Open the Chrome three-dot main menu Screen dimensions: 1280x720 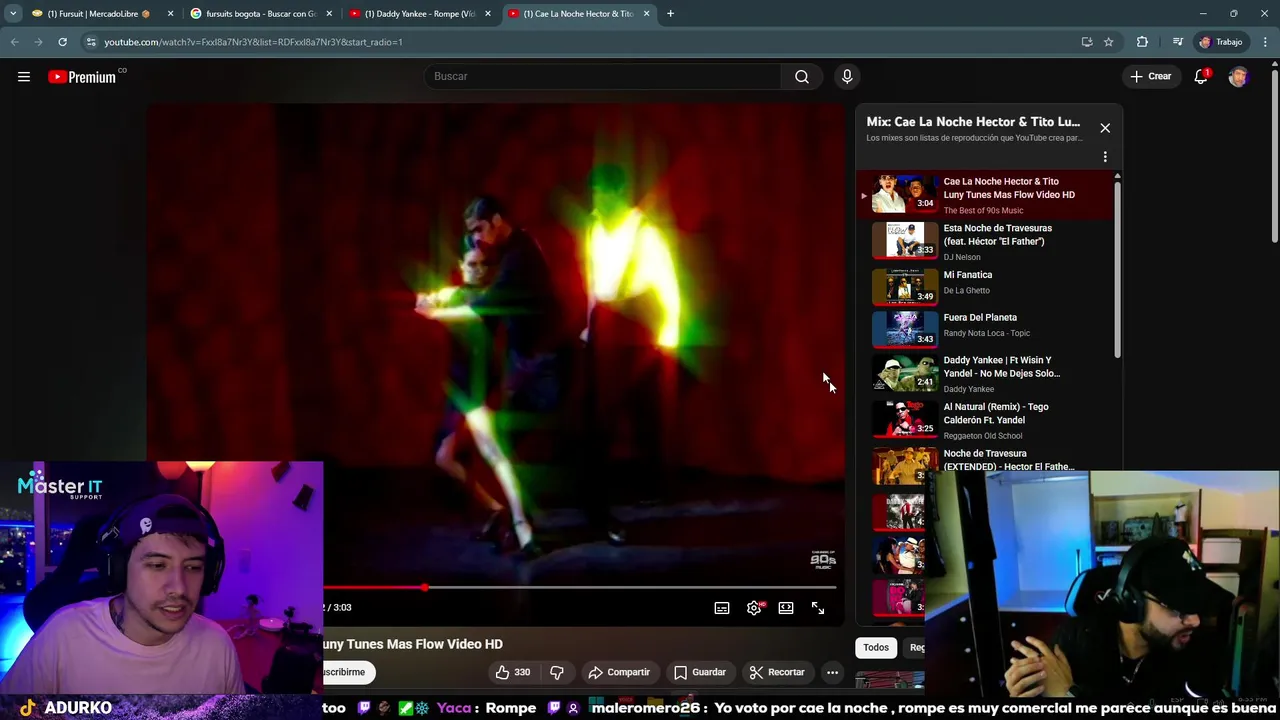point(1266,42)
